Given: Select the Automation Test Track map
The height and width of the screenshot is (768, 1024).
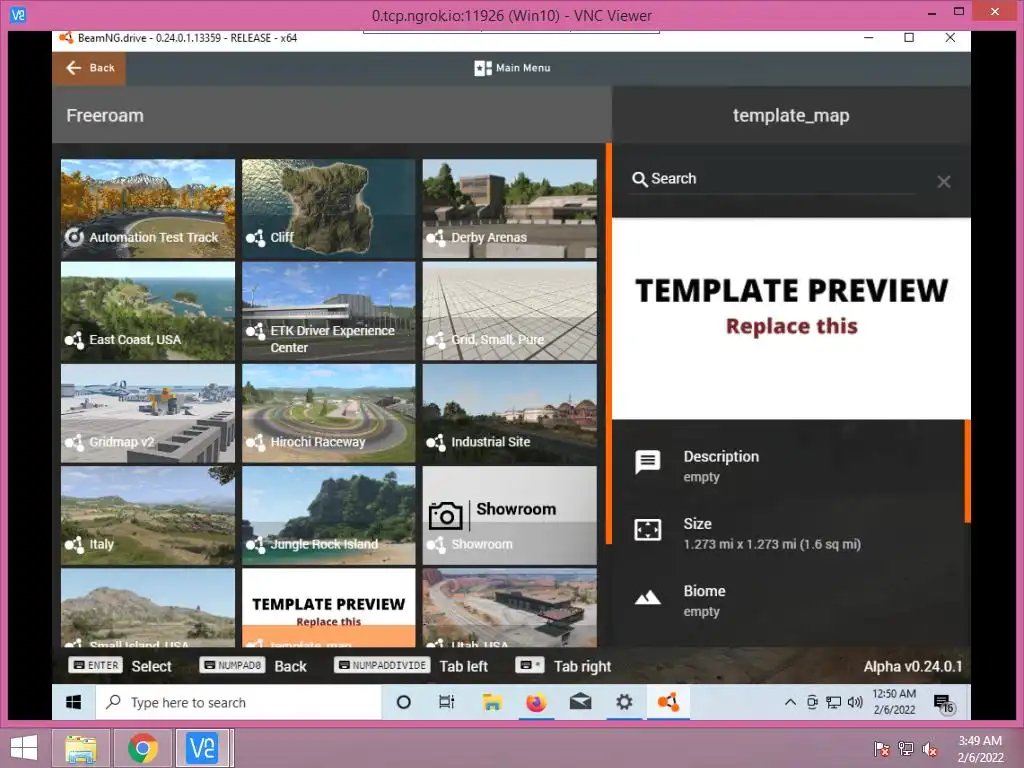Looking at the screenshot, I should [x=148, y=208].
